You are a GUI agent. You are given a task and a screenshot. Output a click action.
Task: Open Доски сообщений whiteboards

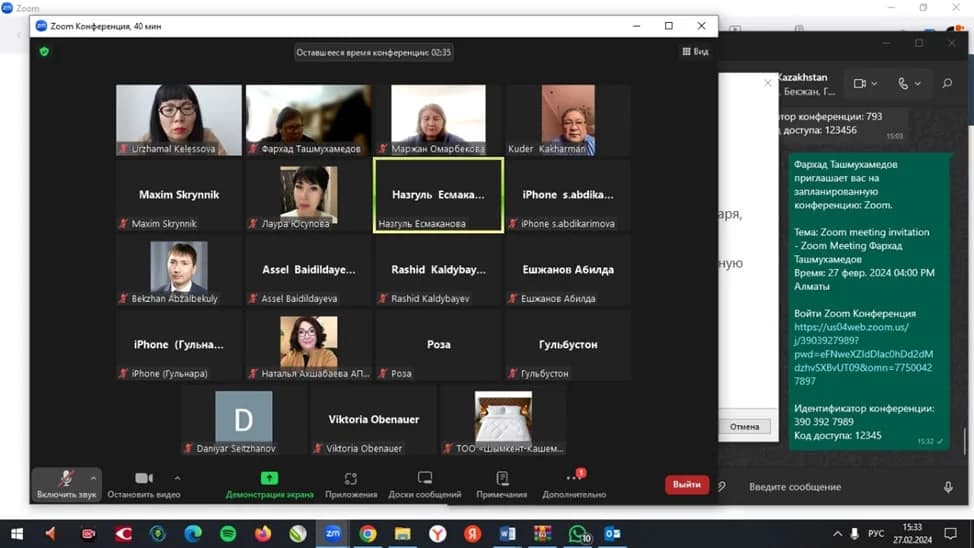point(425,485)
